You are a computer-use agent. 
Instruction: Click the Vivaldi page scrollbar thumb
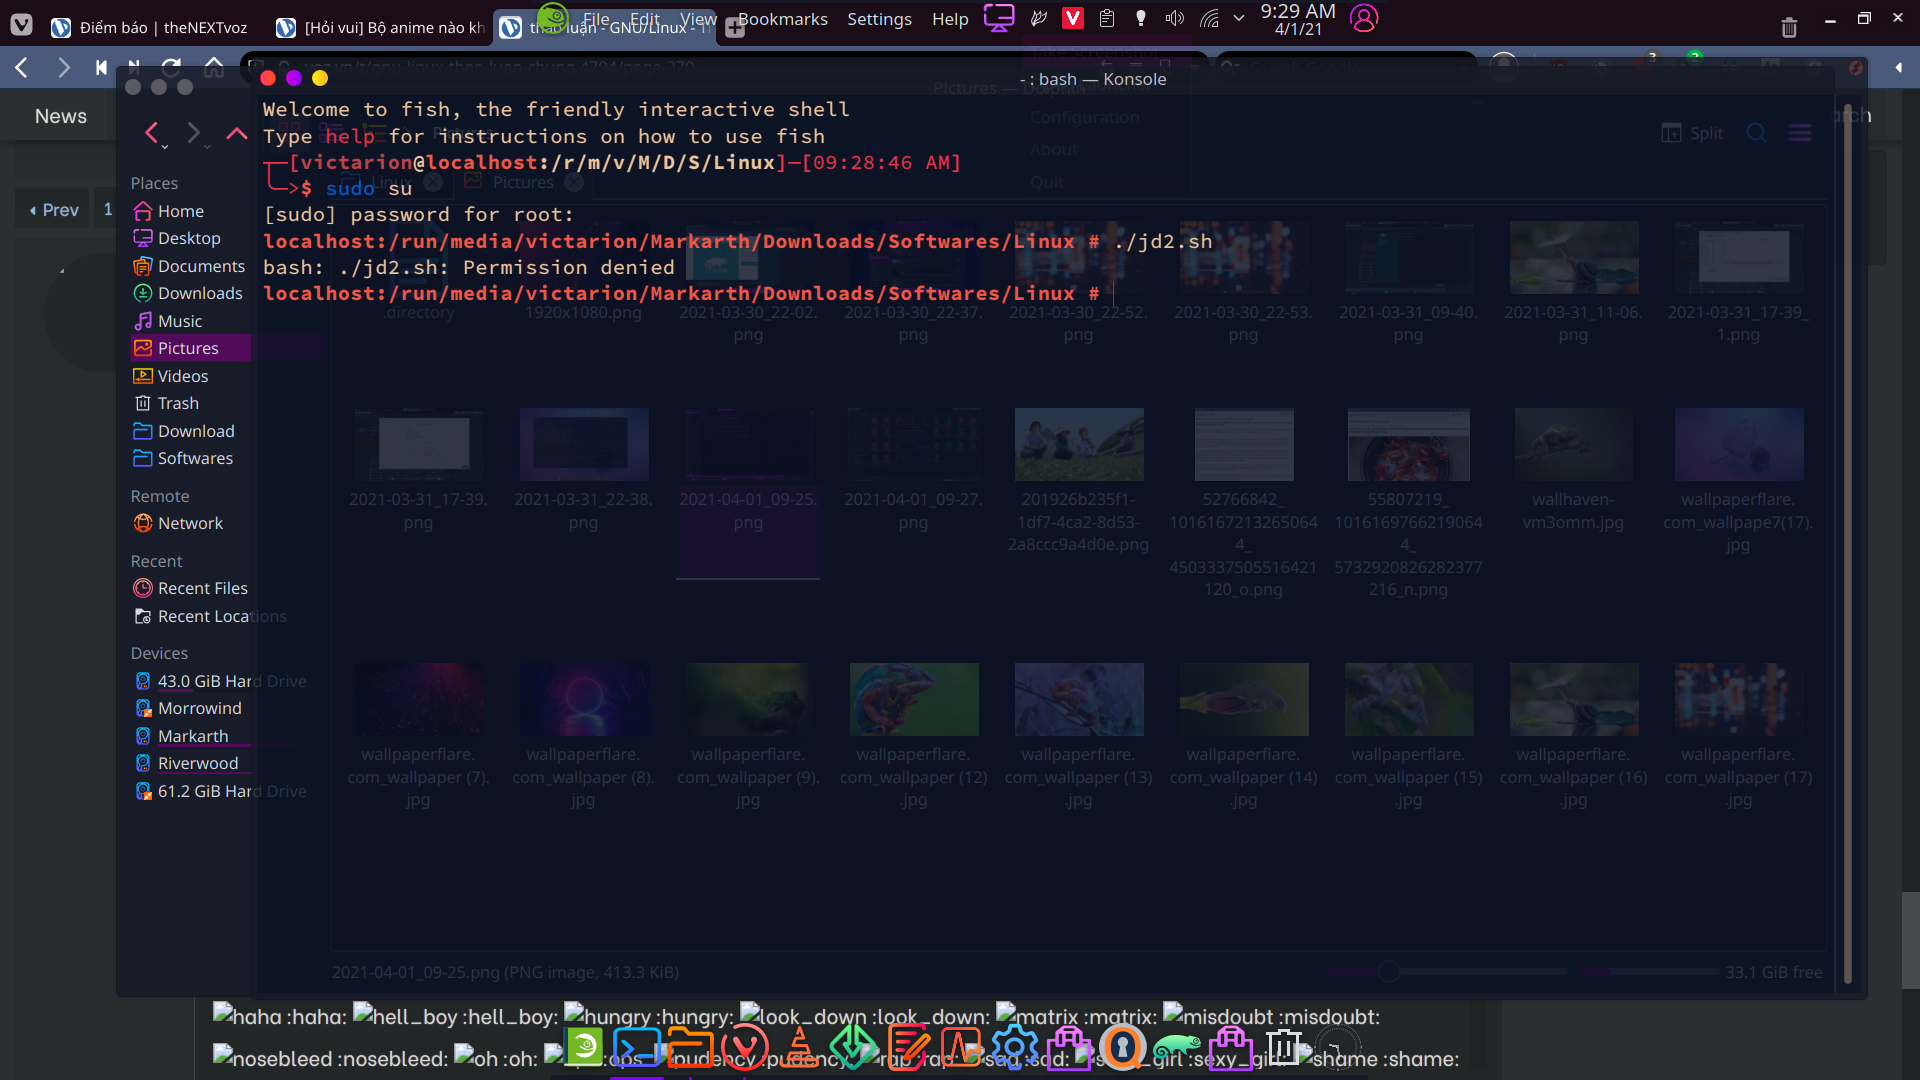coord(1910,940)
